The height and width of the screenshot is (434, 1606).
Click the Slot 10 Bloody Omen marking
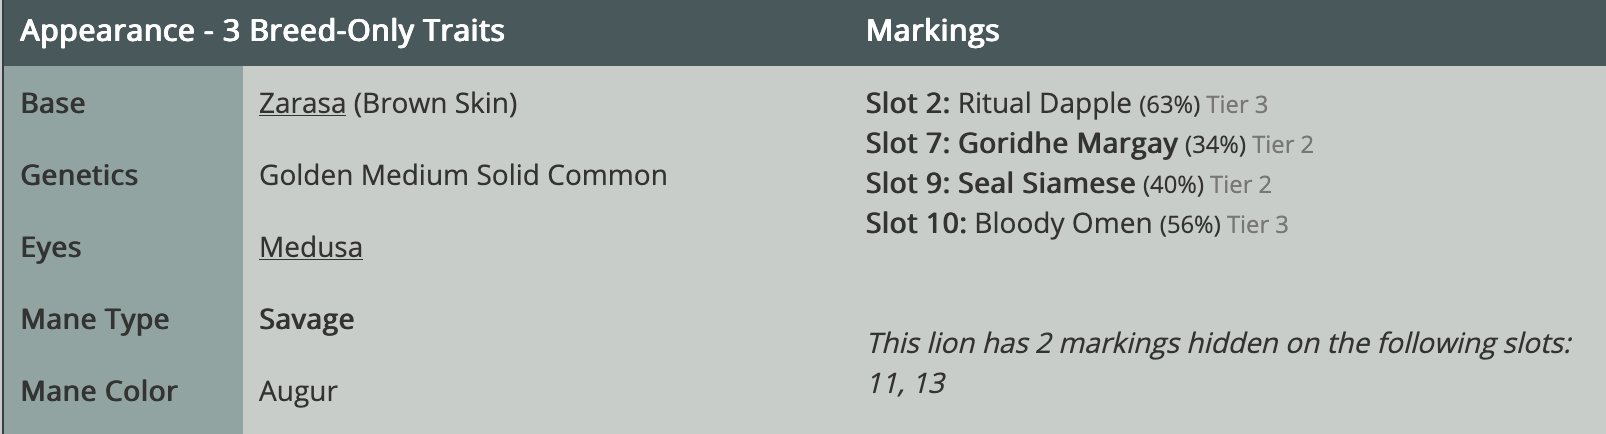tap(1077, 223)
